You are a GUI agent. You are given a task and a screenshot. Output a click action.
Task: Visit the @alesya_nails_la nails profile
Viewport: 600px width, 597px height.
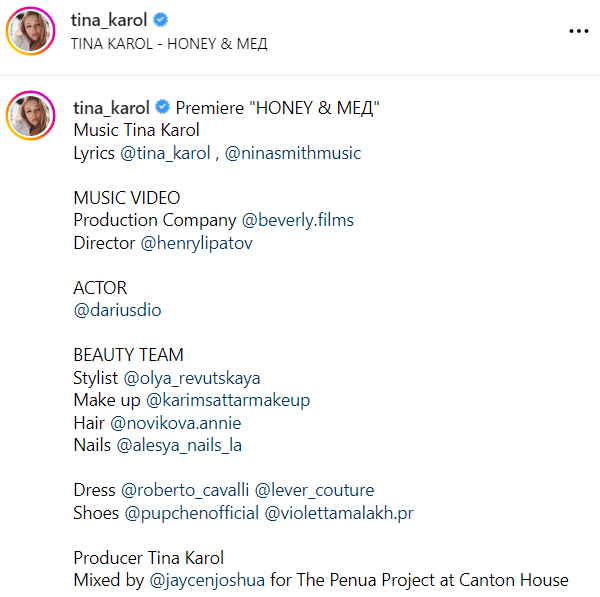pos(179,445)
